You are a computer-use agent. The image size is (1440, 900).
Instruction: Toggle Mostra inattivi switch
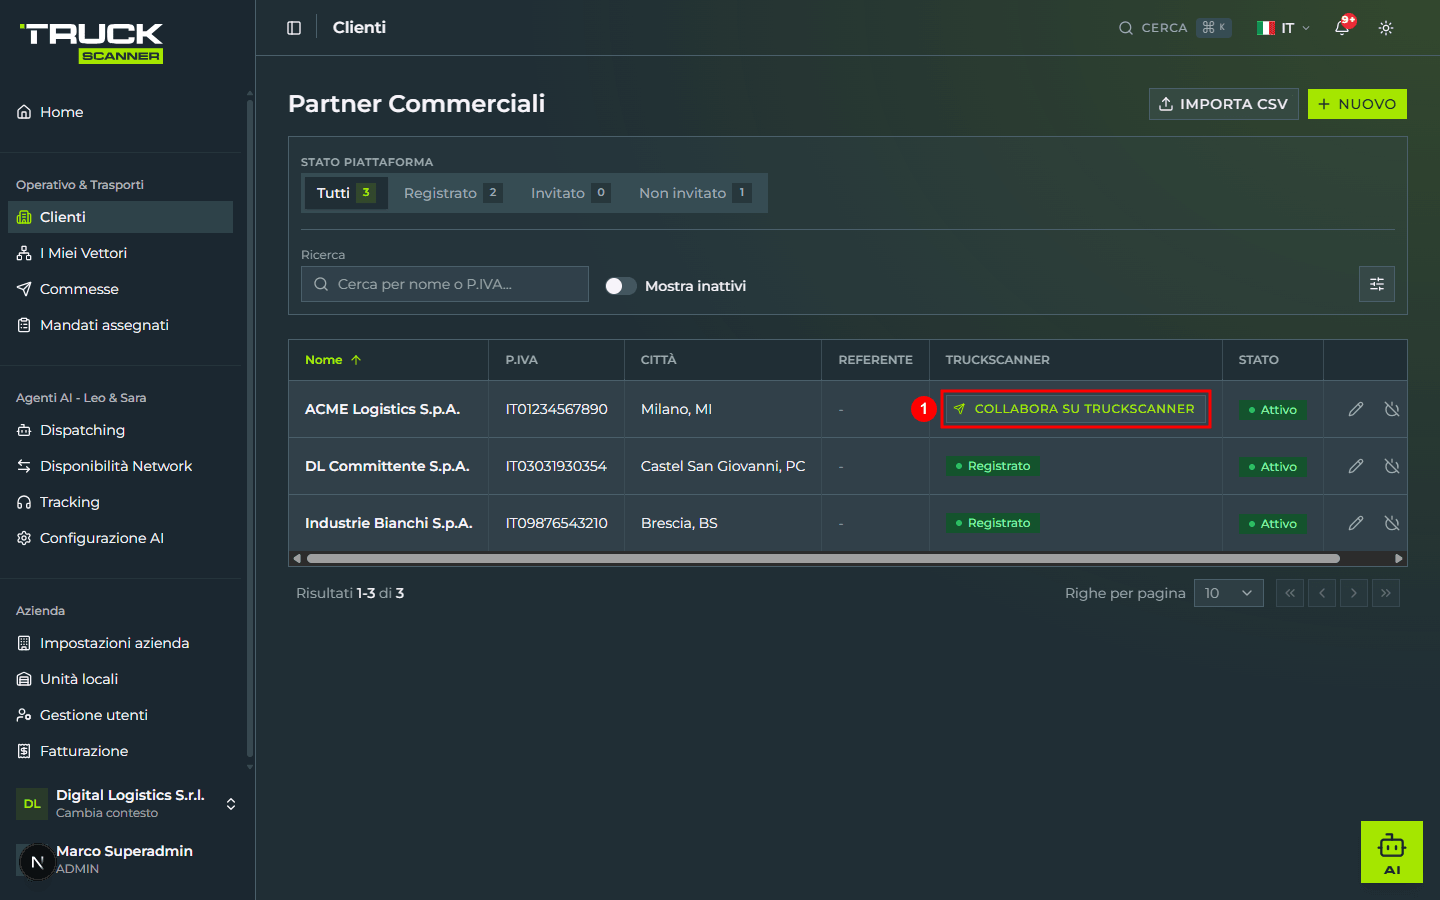click(x=621, y=286)
